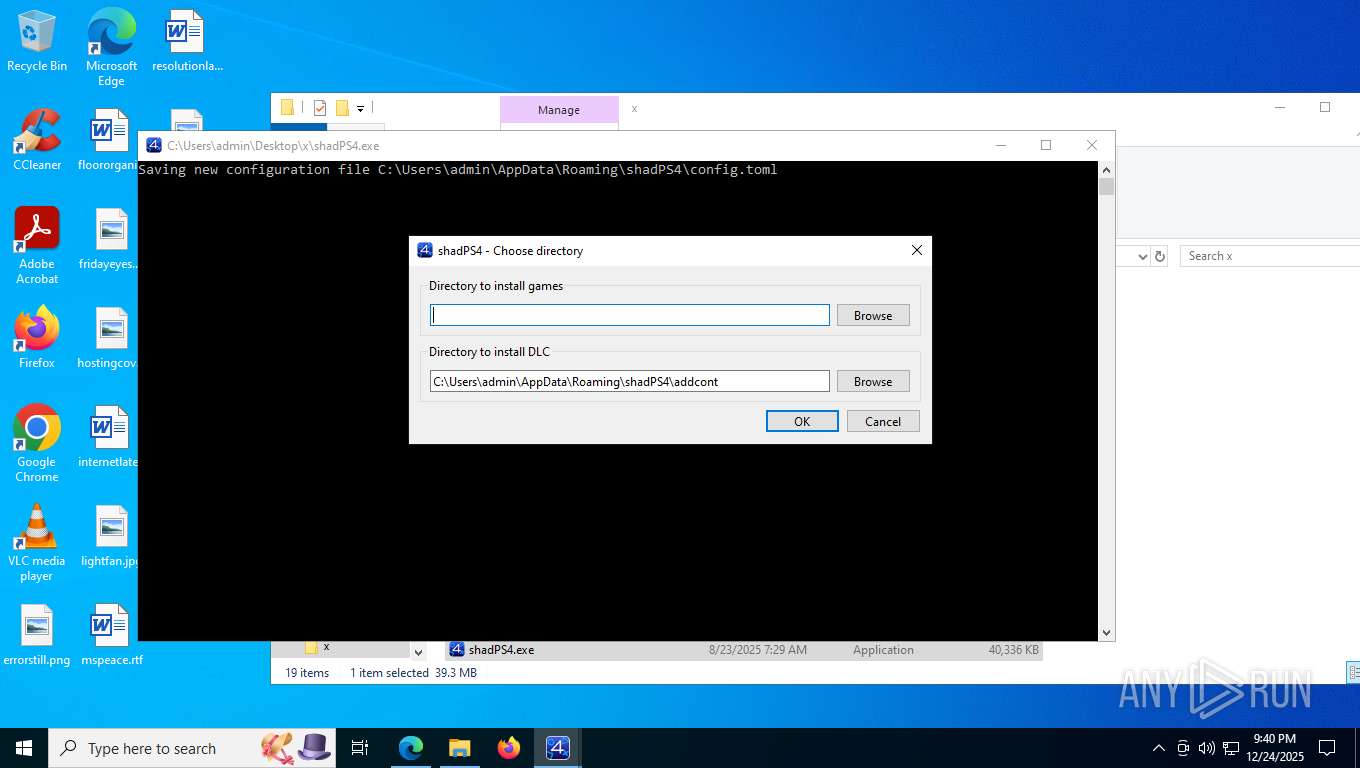Focus the games directory input field
This screenshot has height=768, width=1360.
pos(630,315)
